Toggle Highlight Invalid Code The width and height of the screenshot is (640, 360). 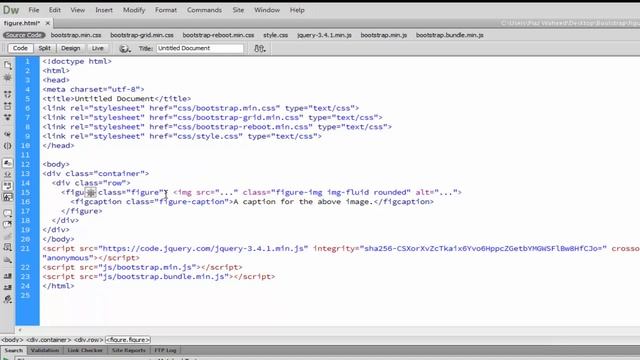click(7, 174)
